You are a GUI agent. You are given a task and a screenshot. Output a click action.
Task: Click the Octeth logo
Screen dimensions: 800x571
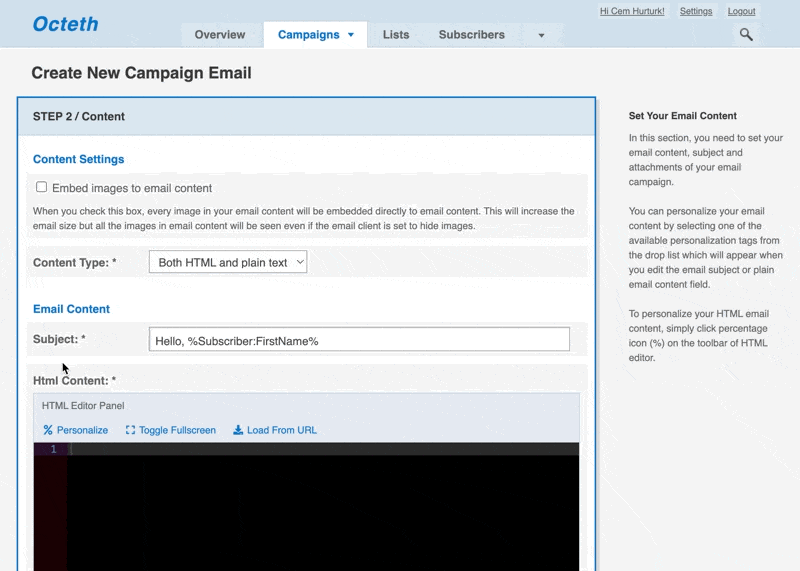click(65, 24)
